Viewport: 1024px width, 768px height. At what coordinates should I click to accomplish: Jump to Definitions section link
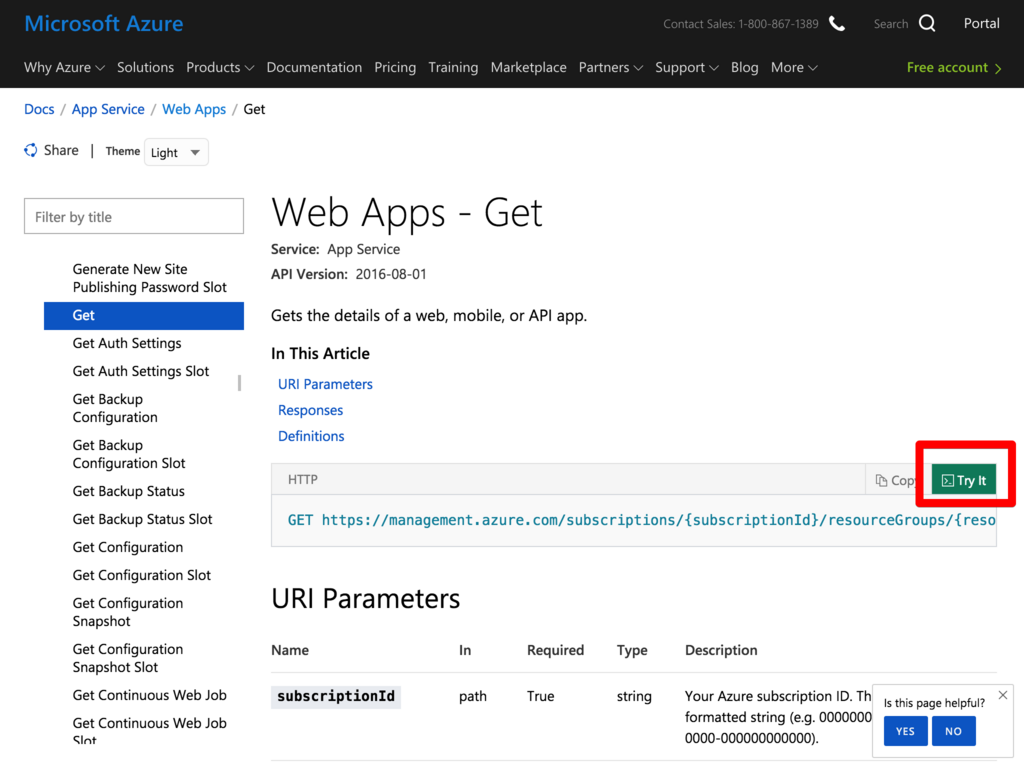[311, 436]
